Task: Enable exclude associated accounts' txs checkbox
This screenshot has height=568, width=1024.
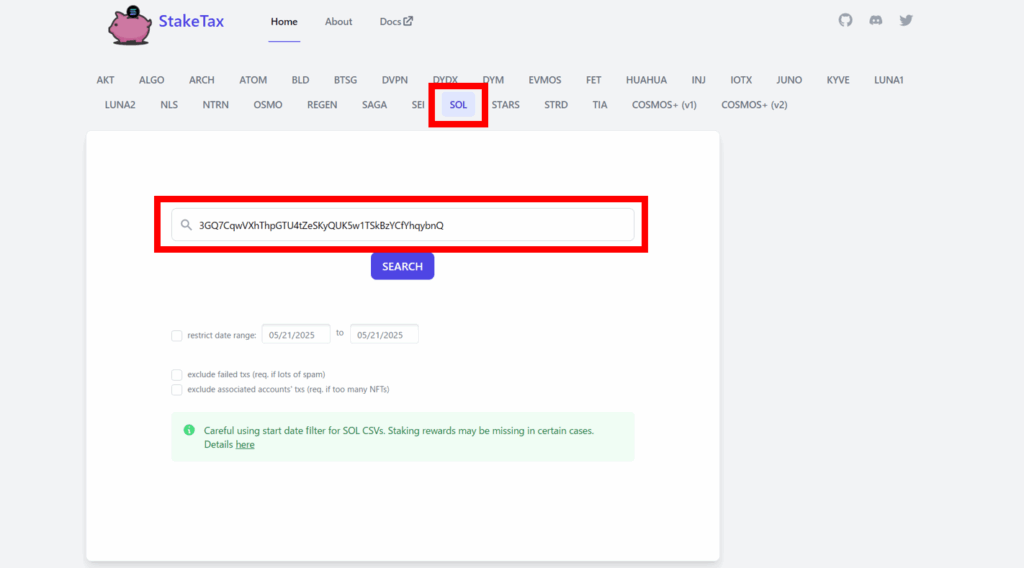Action: [x=176, y=390]
